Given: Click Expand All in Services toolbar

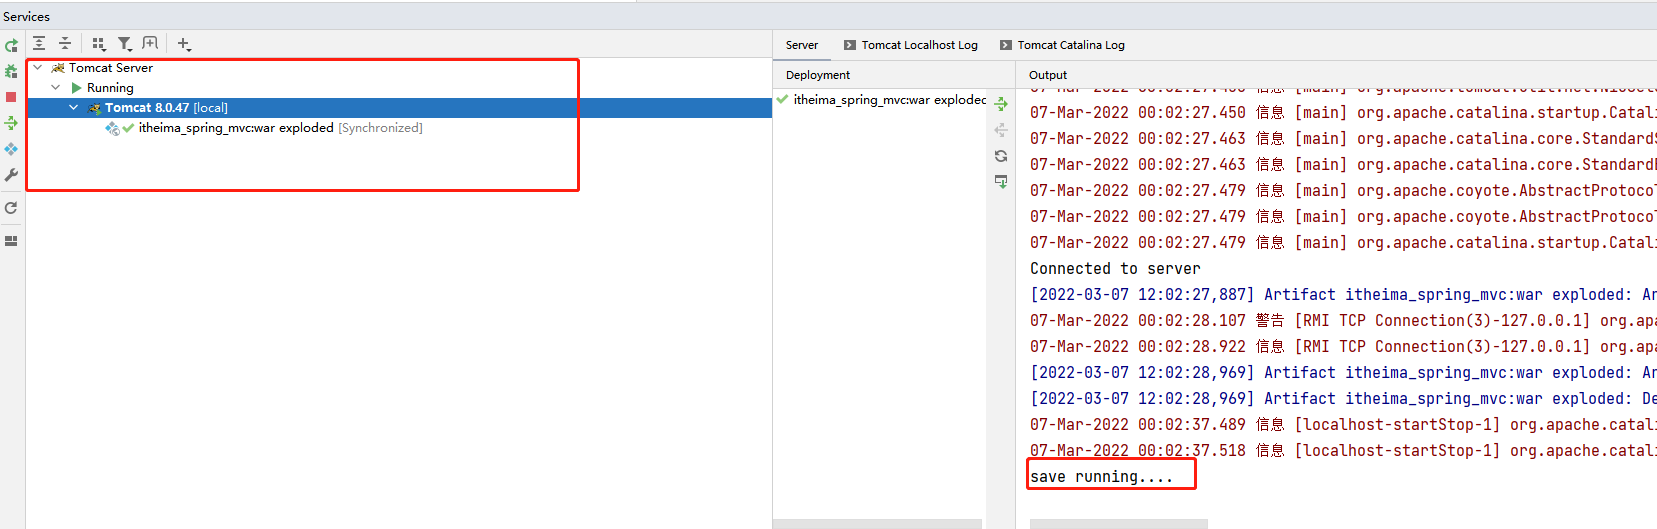Looking at the screenshot, I should coord(39,43).
